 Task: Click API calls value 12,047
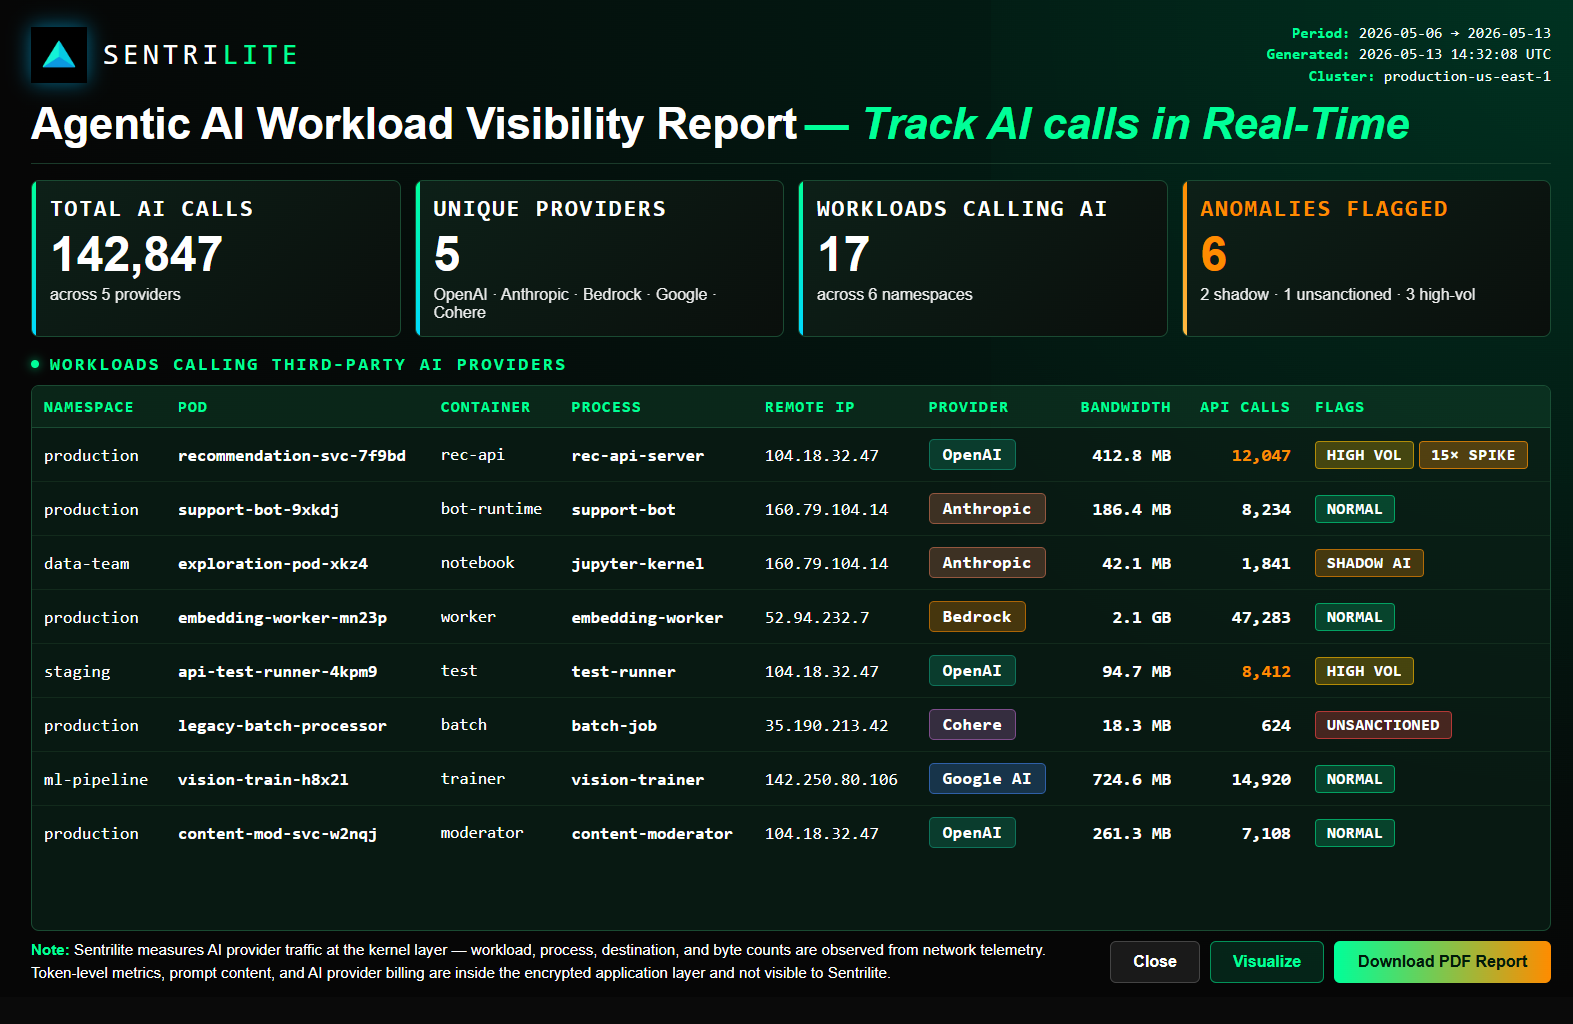[x=1261, y=456]
